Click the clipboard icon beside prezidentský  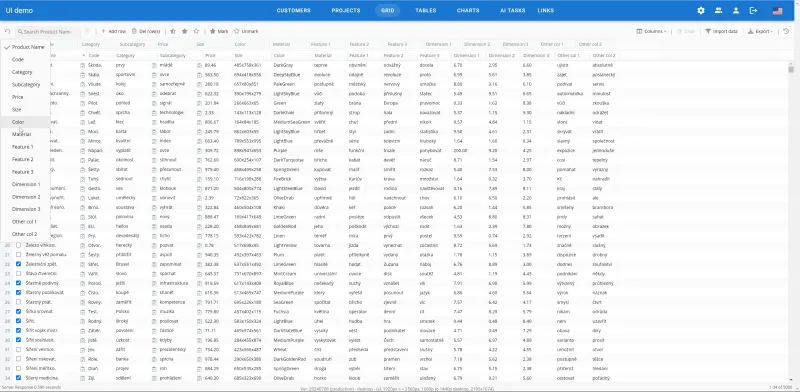click(x=154, y=350)
